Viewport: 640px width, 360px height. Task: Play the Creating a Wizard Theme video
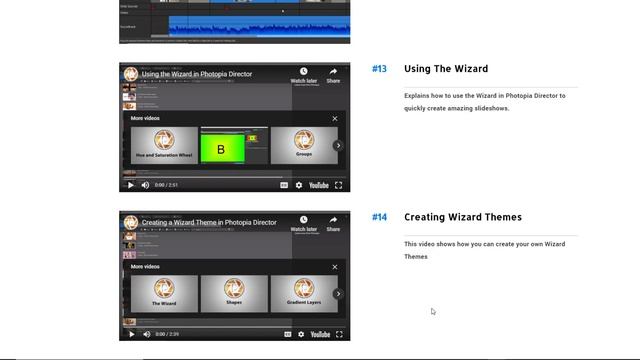(x=131, y=334)
